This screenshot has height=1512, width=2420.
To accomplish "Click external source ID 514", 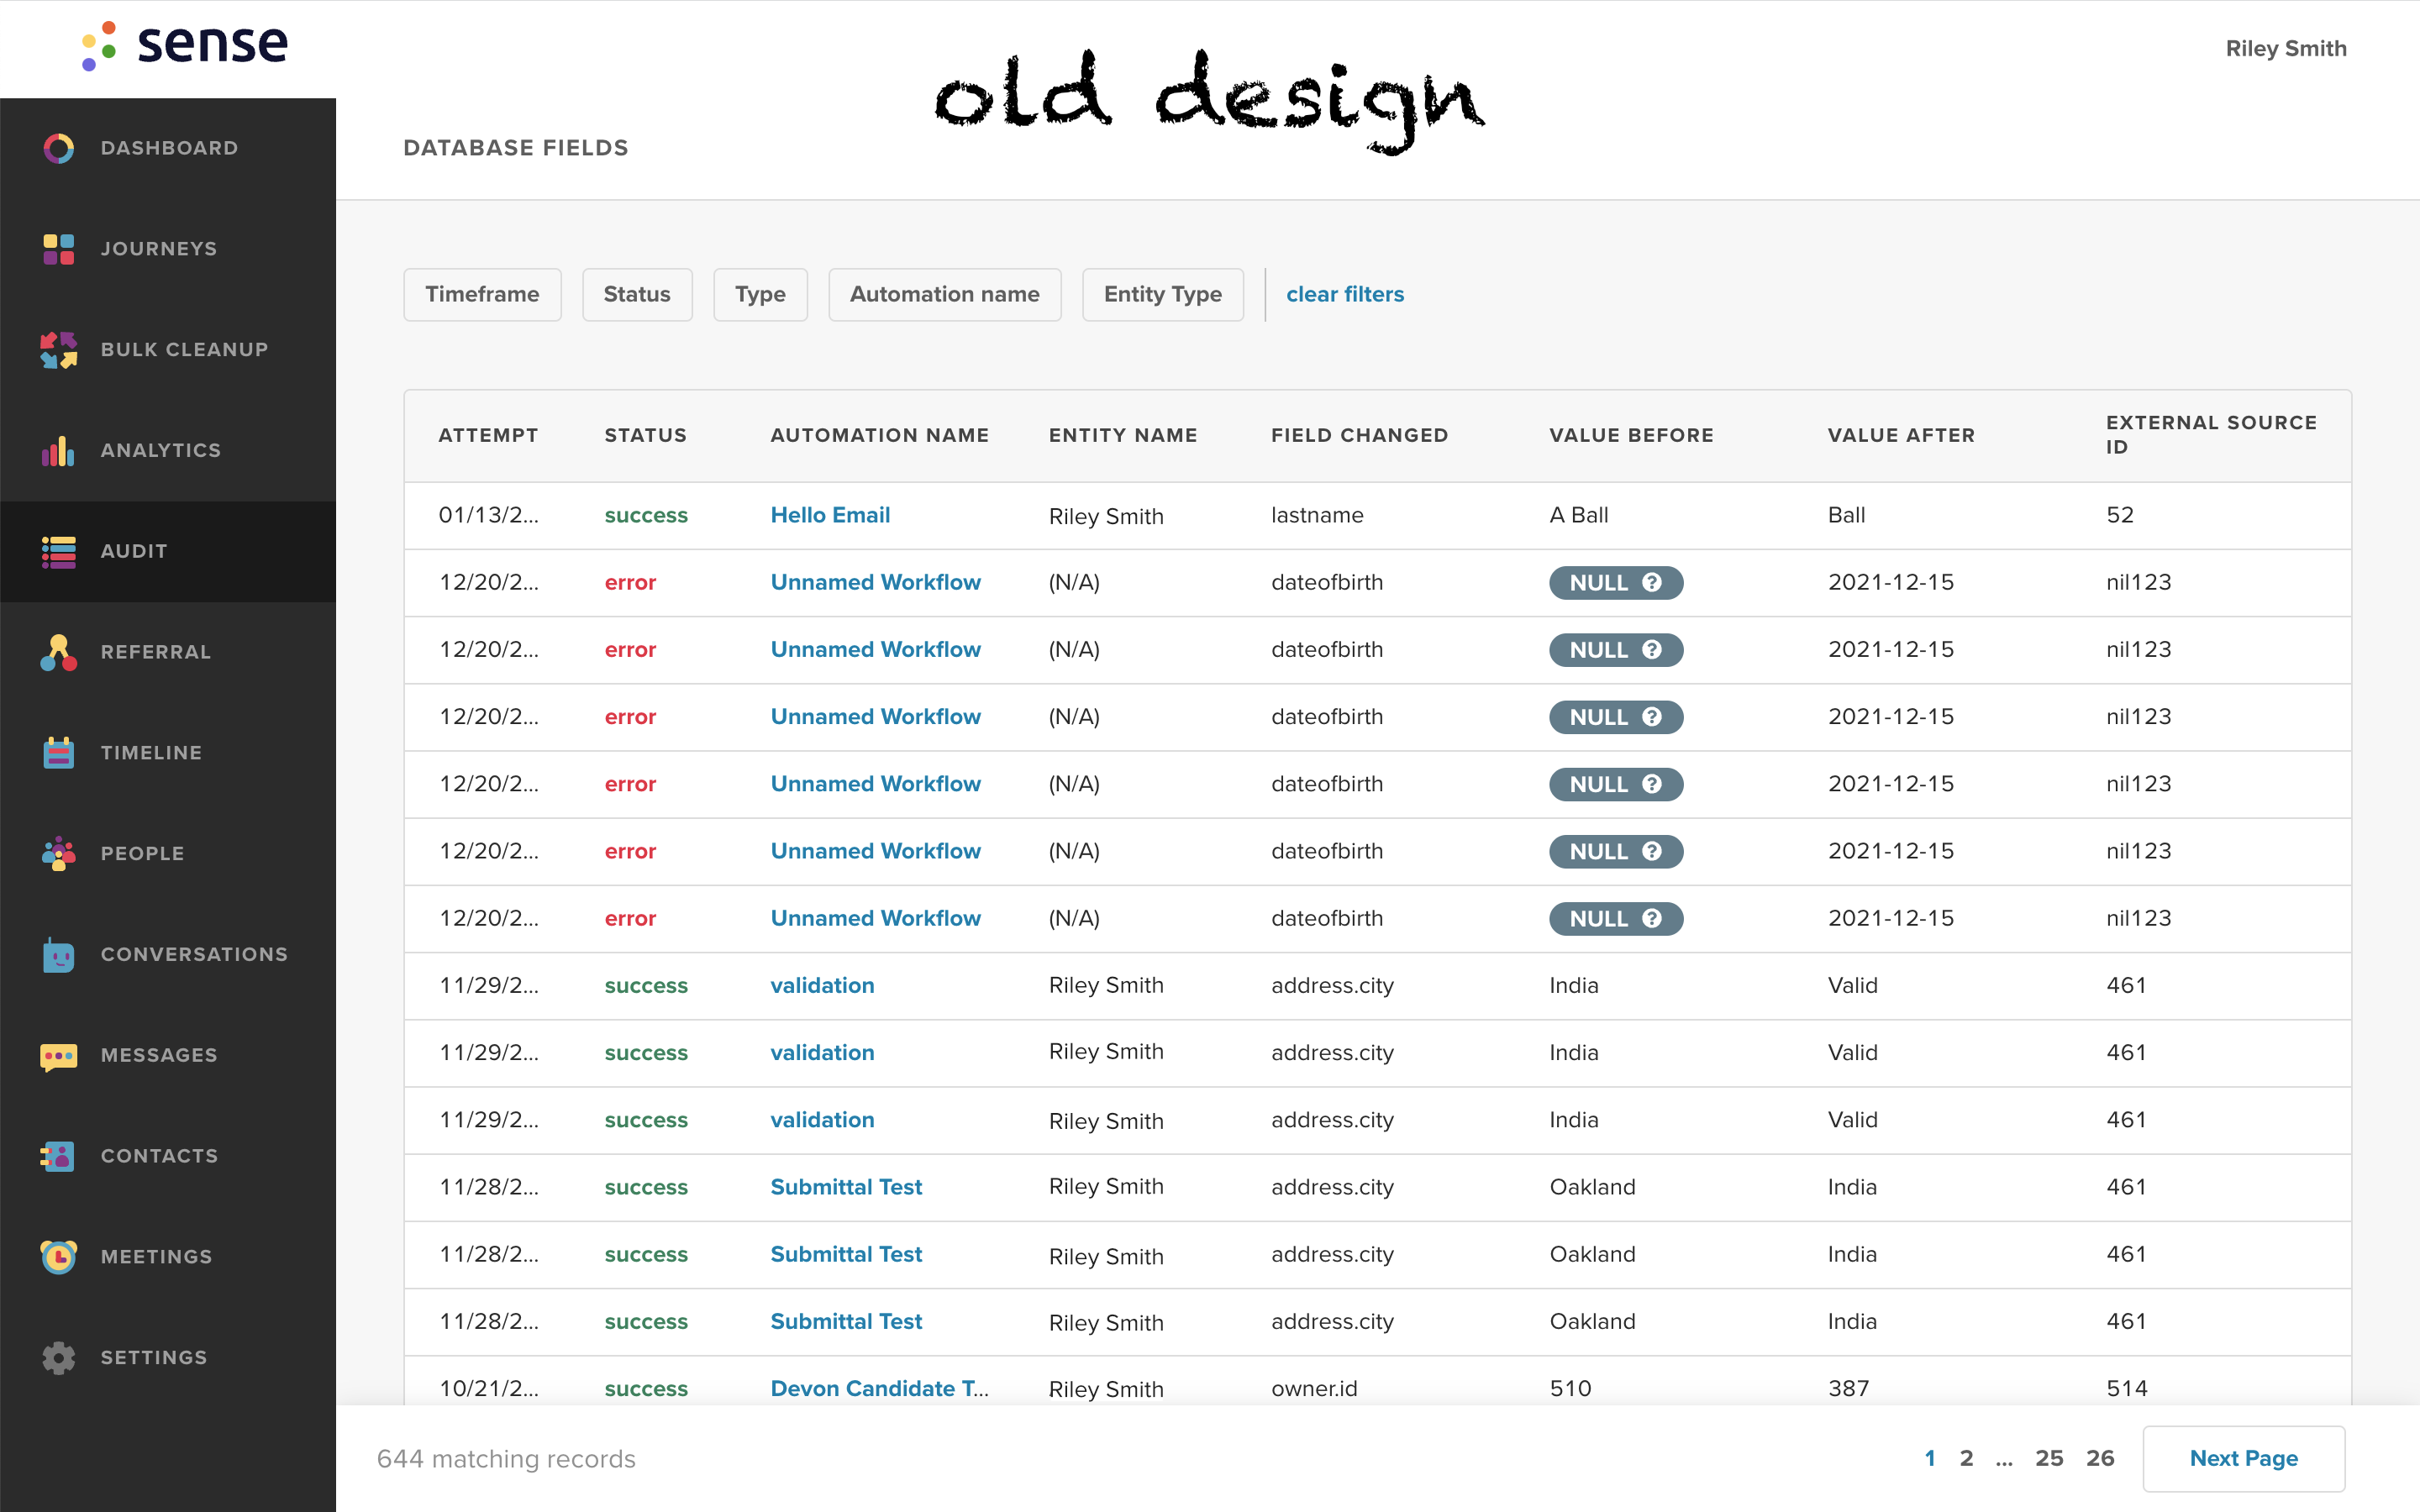I will point(2126,1388).
